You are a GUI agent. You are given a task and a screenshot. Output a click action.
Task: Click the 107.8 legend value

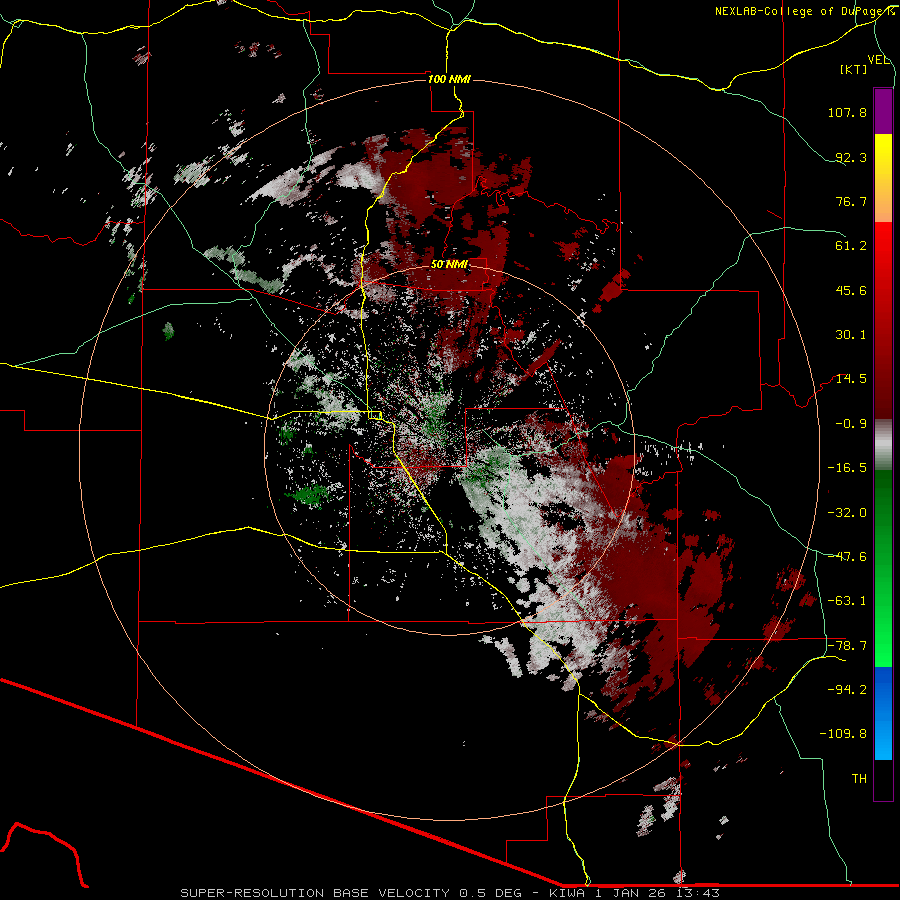click(x=847, y=112)
